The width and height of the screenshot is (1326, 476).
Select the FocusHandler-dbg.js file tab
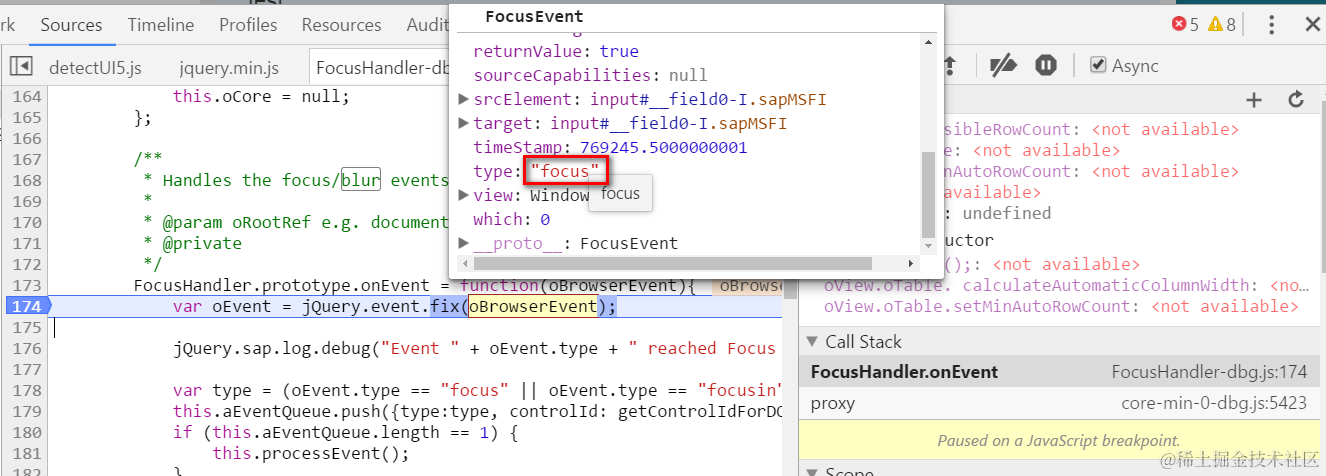point(380,67)
